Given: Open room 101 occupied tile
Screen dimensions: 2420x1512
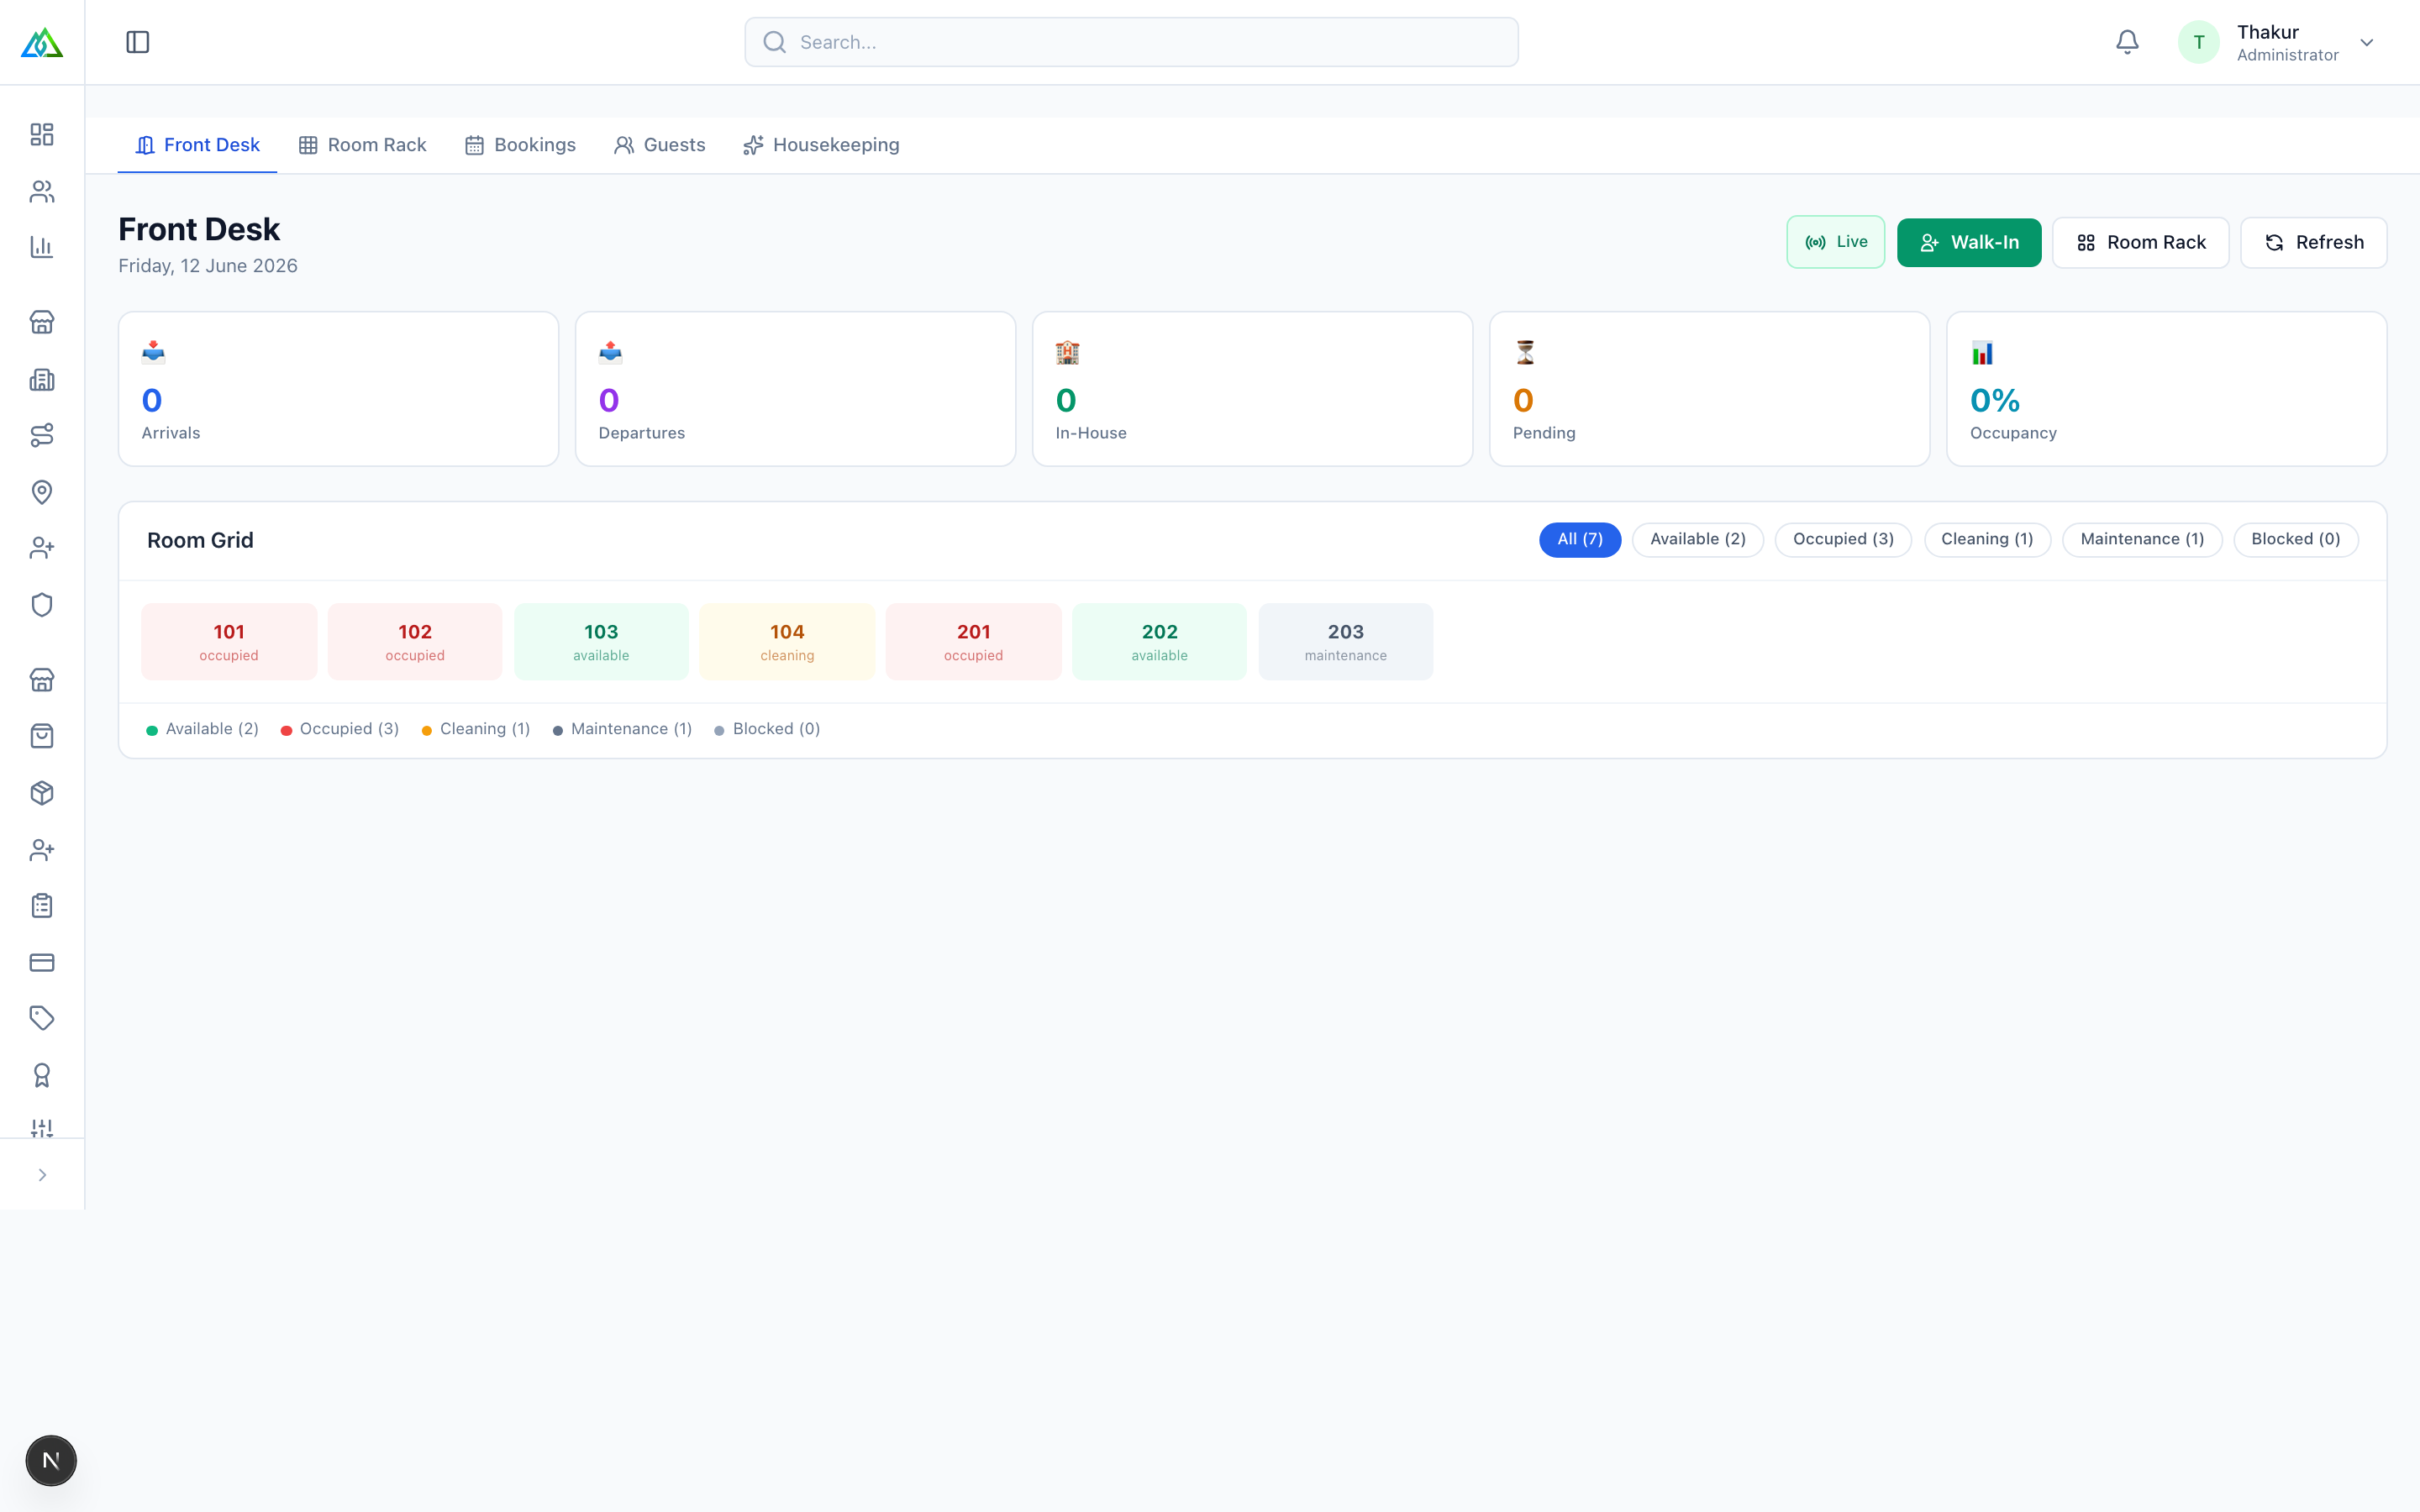Looking at the screenshot, I should pos(229,642).
